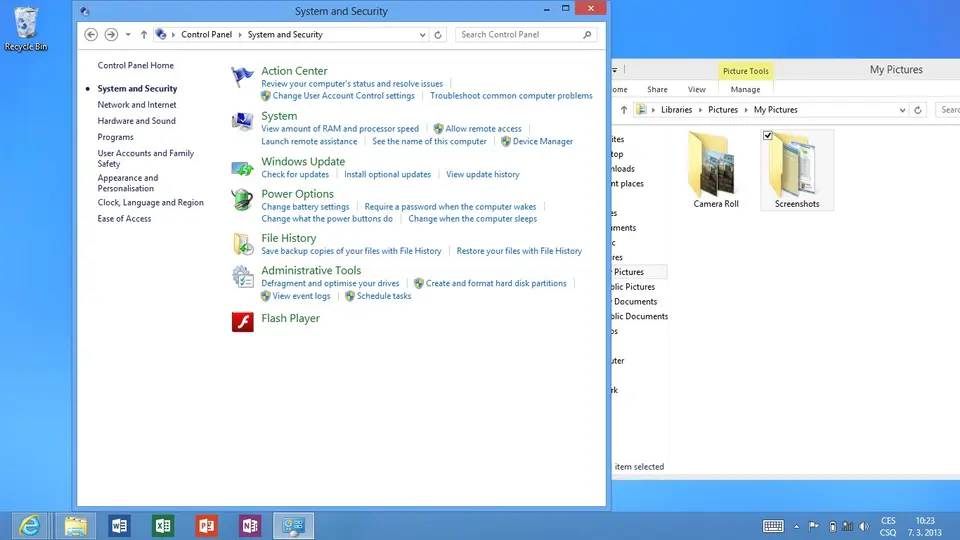Expand the Control Panel address bar dropdown
The image size is (960, 540).
click(x=422, y=35)
